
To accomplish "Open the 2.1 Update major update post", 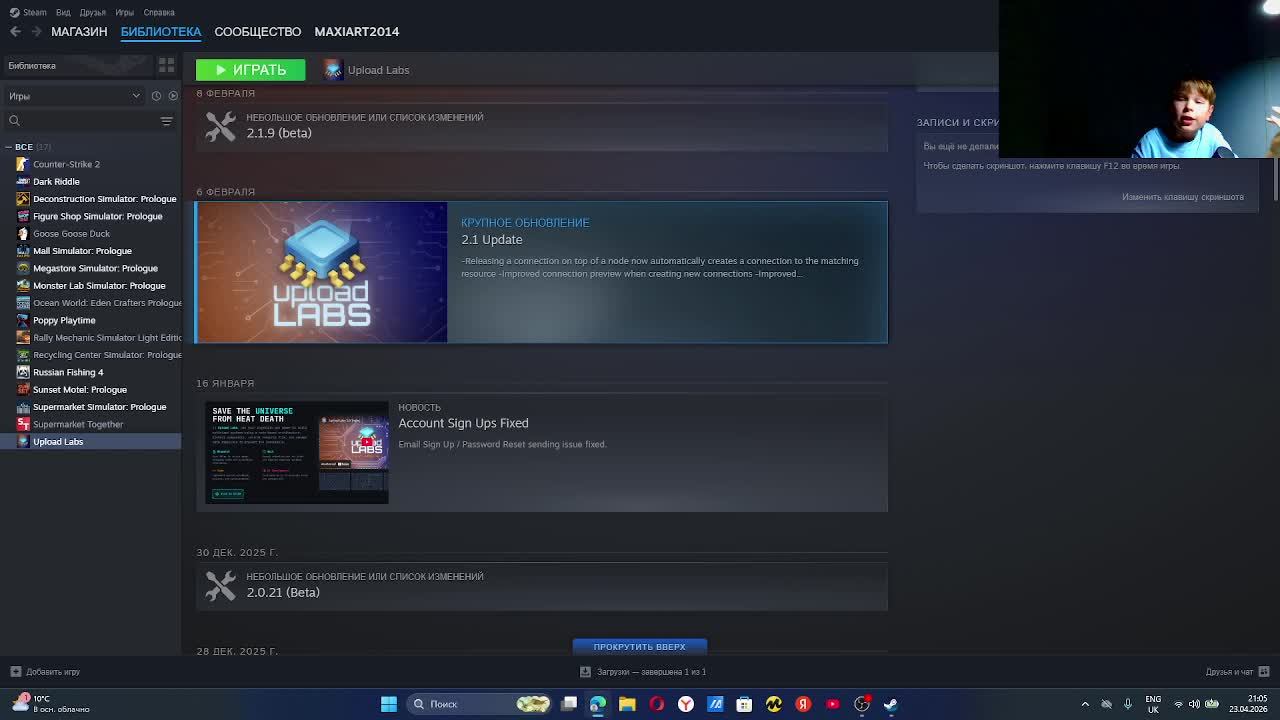I will point(541,272).
